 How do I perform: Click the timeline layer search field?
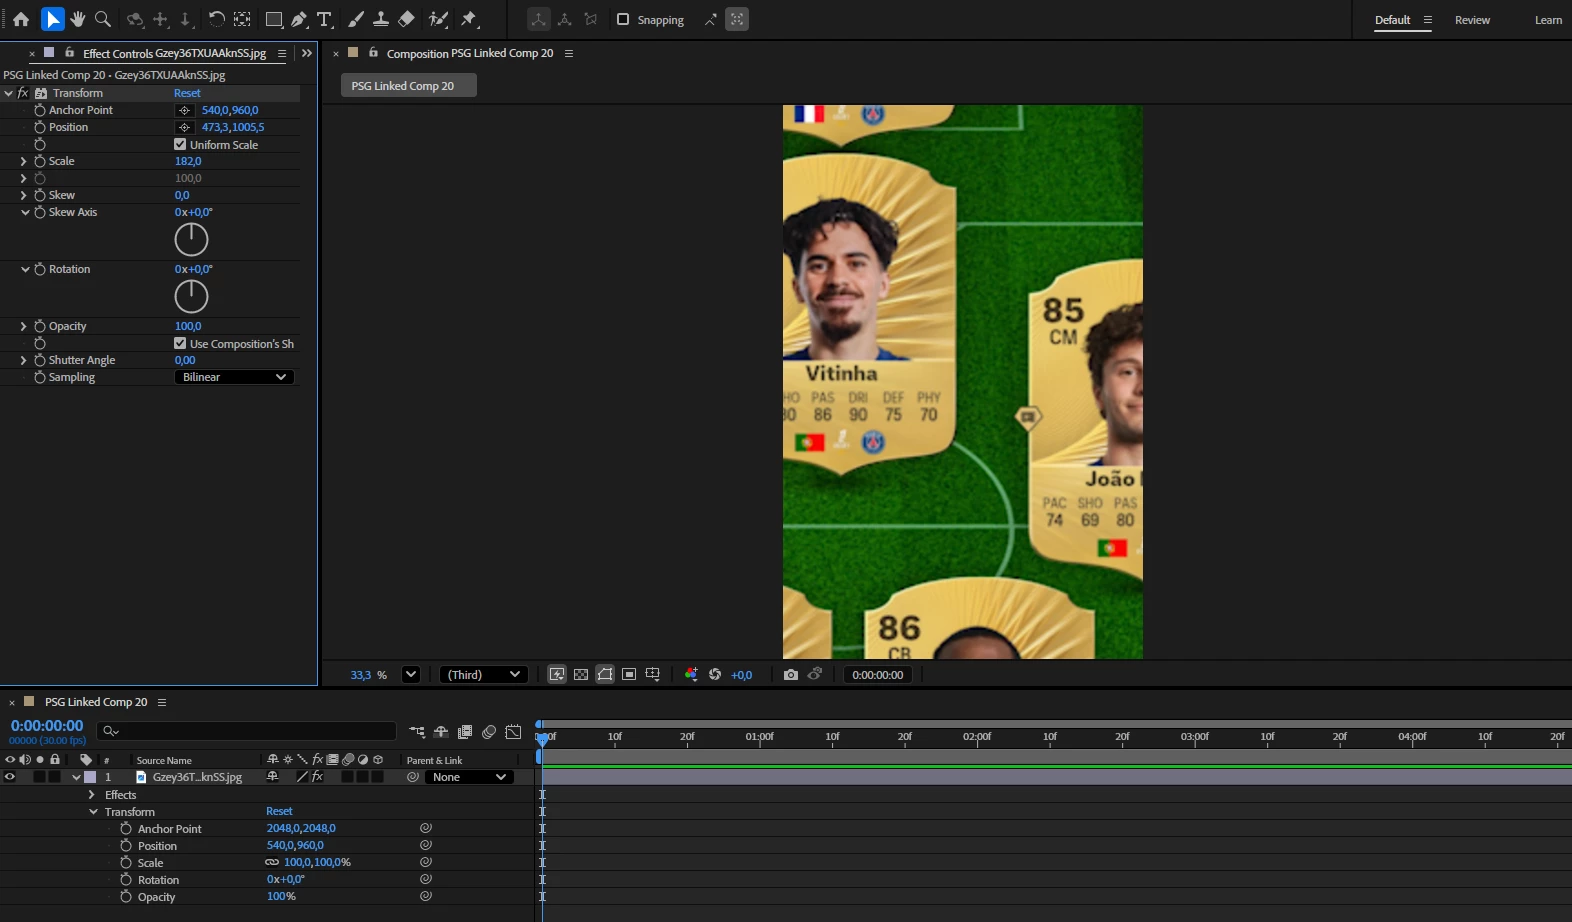(247, 731)
